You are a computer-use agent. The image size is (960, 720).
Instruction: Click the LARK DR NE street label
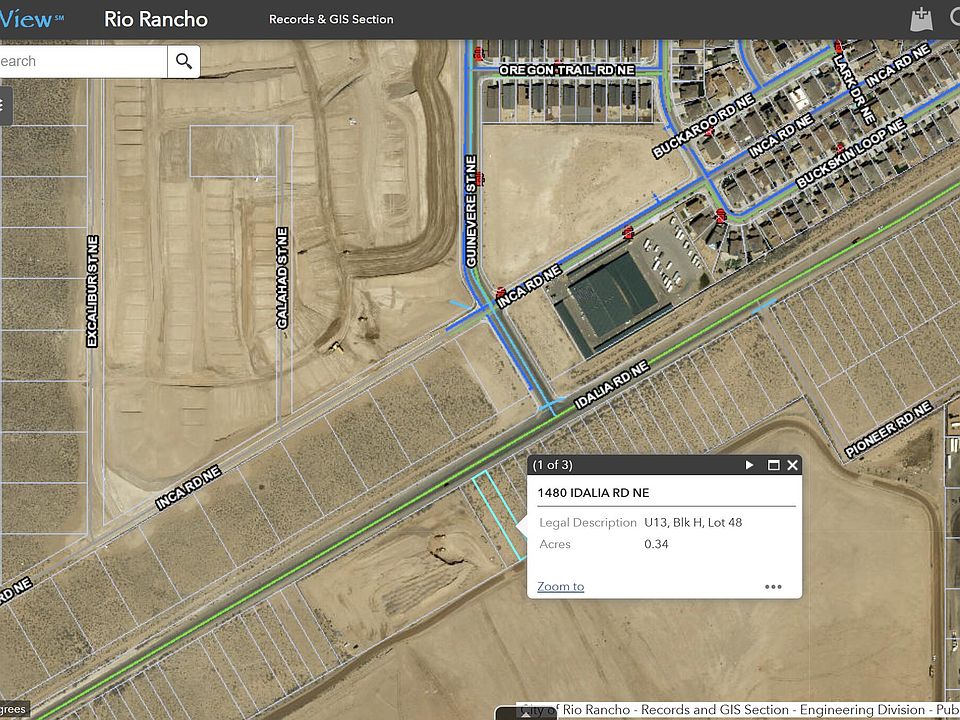(x=853, y=89)
